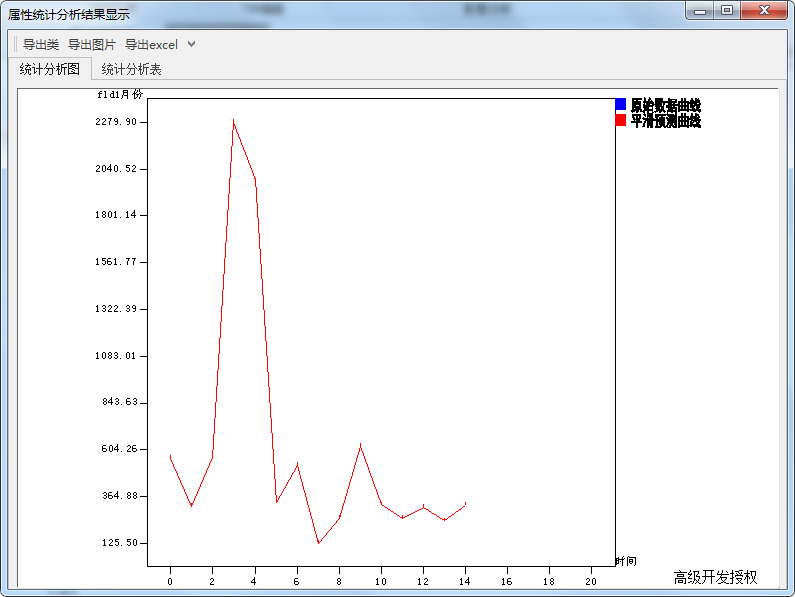Open the 统计分析表 tab

pos(132,69)
